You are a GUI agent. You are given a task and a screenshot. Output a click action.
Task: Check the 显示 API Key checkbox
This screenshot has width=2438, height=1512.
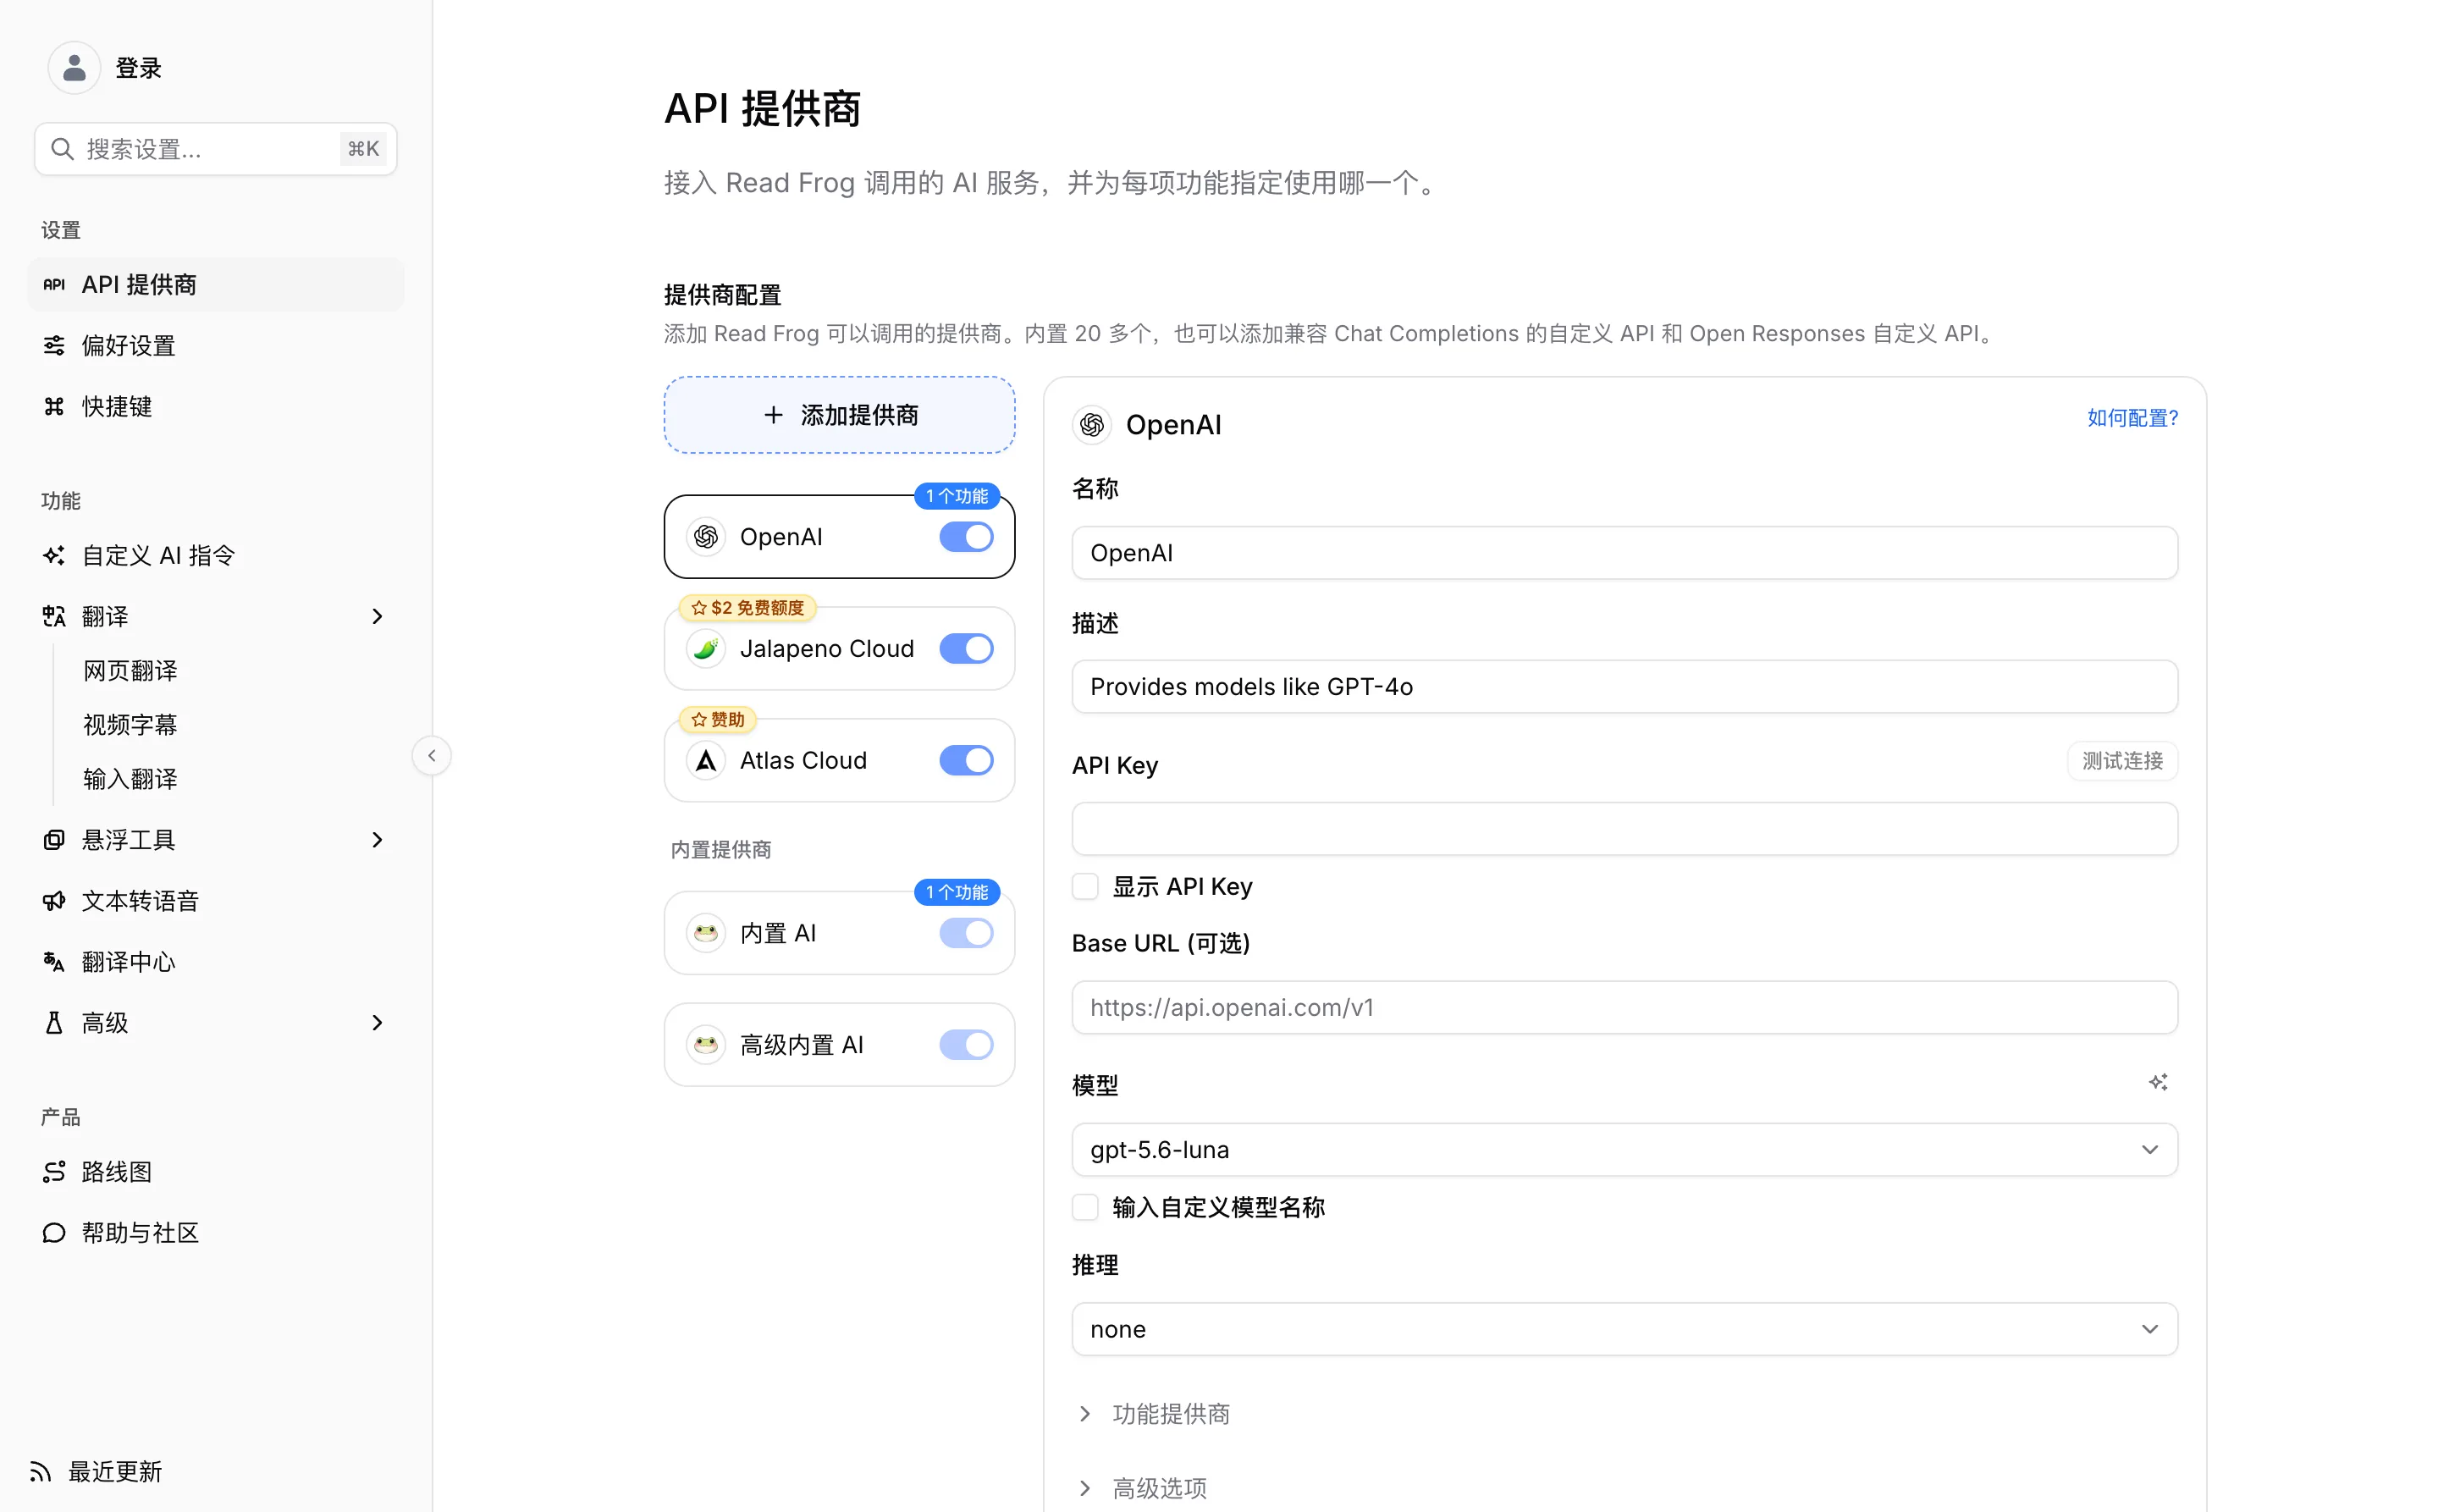[x=1085, y=887]
